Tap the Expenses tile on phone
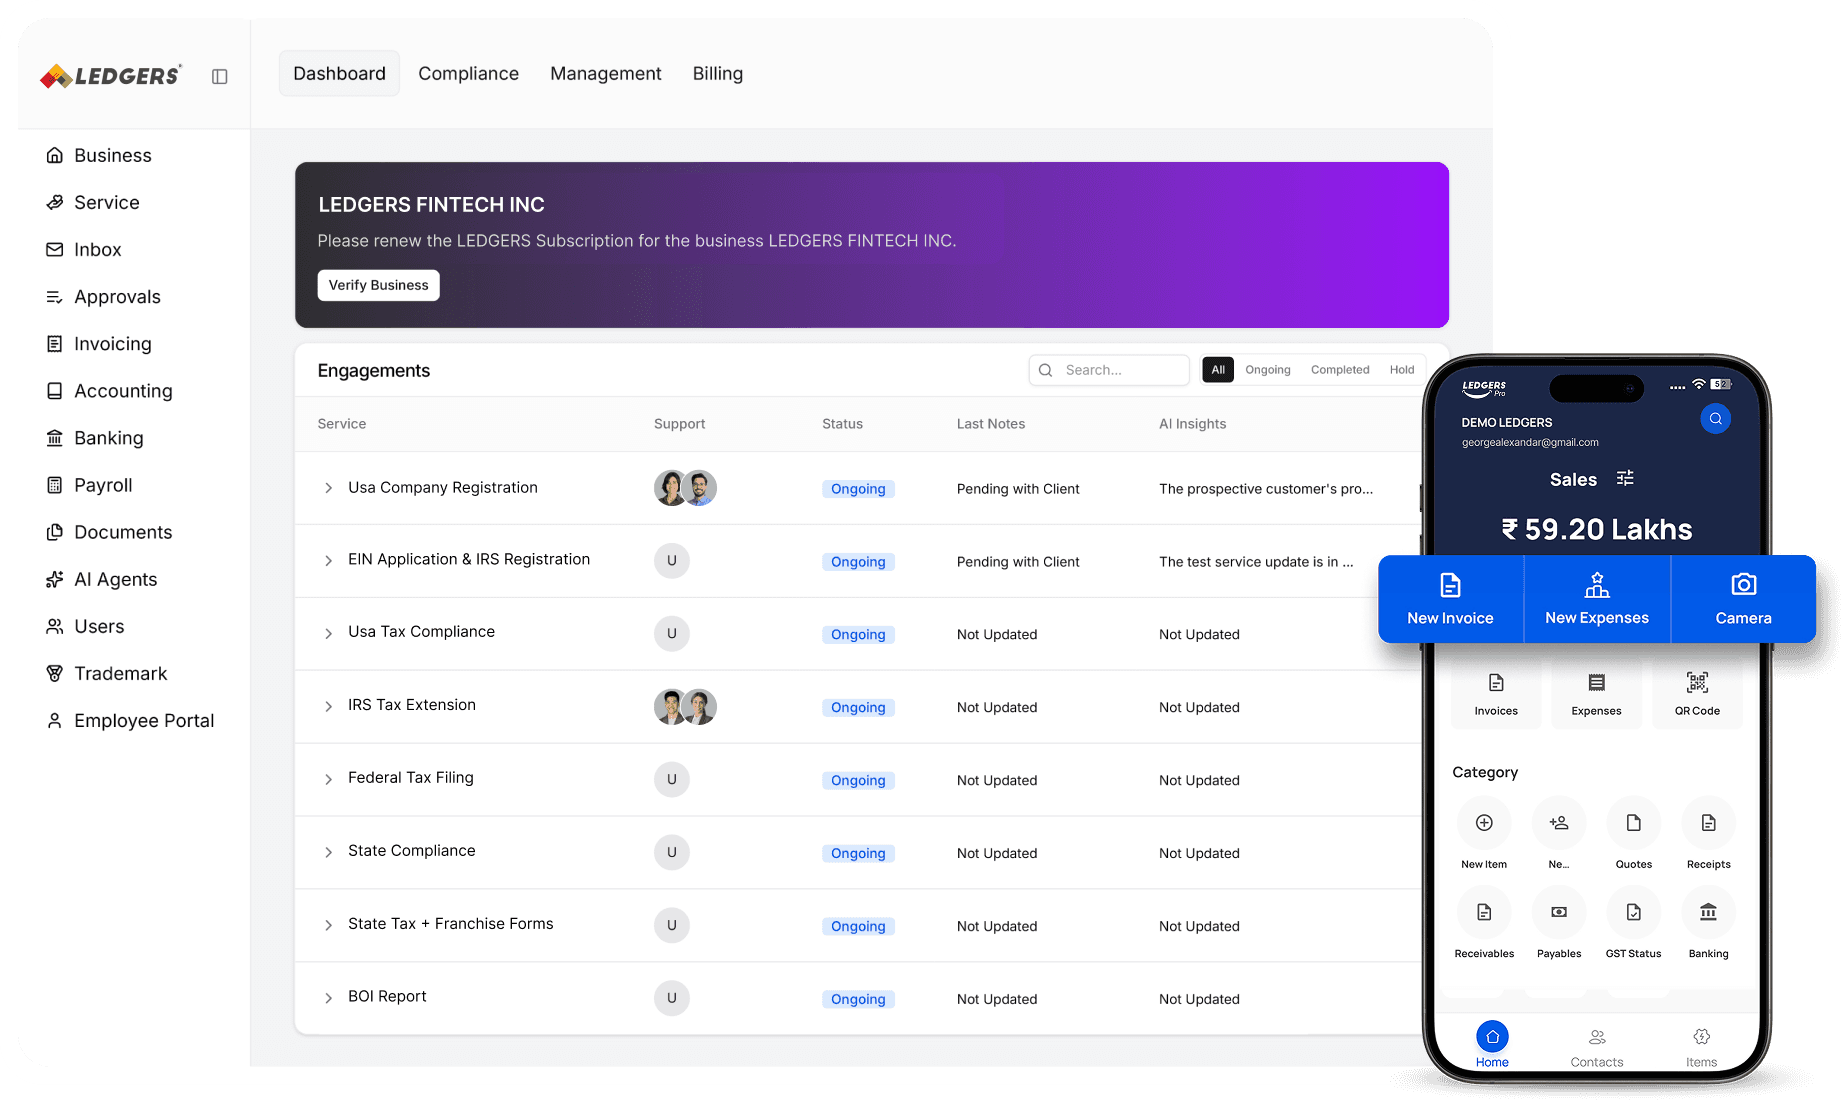The height and width of the screenshot is (1110, 1848). click(1596, 693)
